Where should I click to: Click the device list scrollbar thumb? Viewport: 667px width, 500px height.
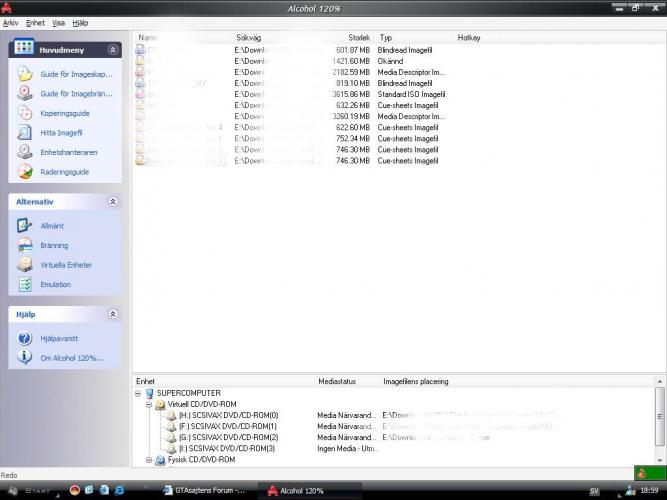click(x=659, y=416)
